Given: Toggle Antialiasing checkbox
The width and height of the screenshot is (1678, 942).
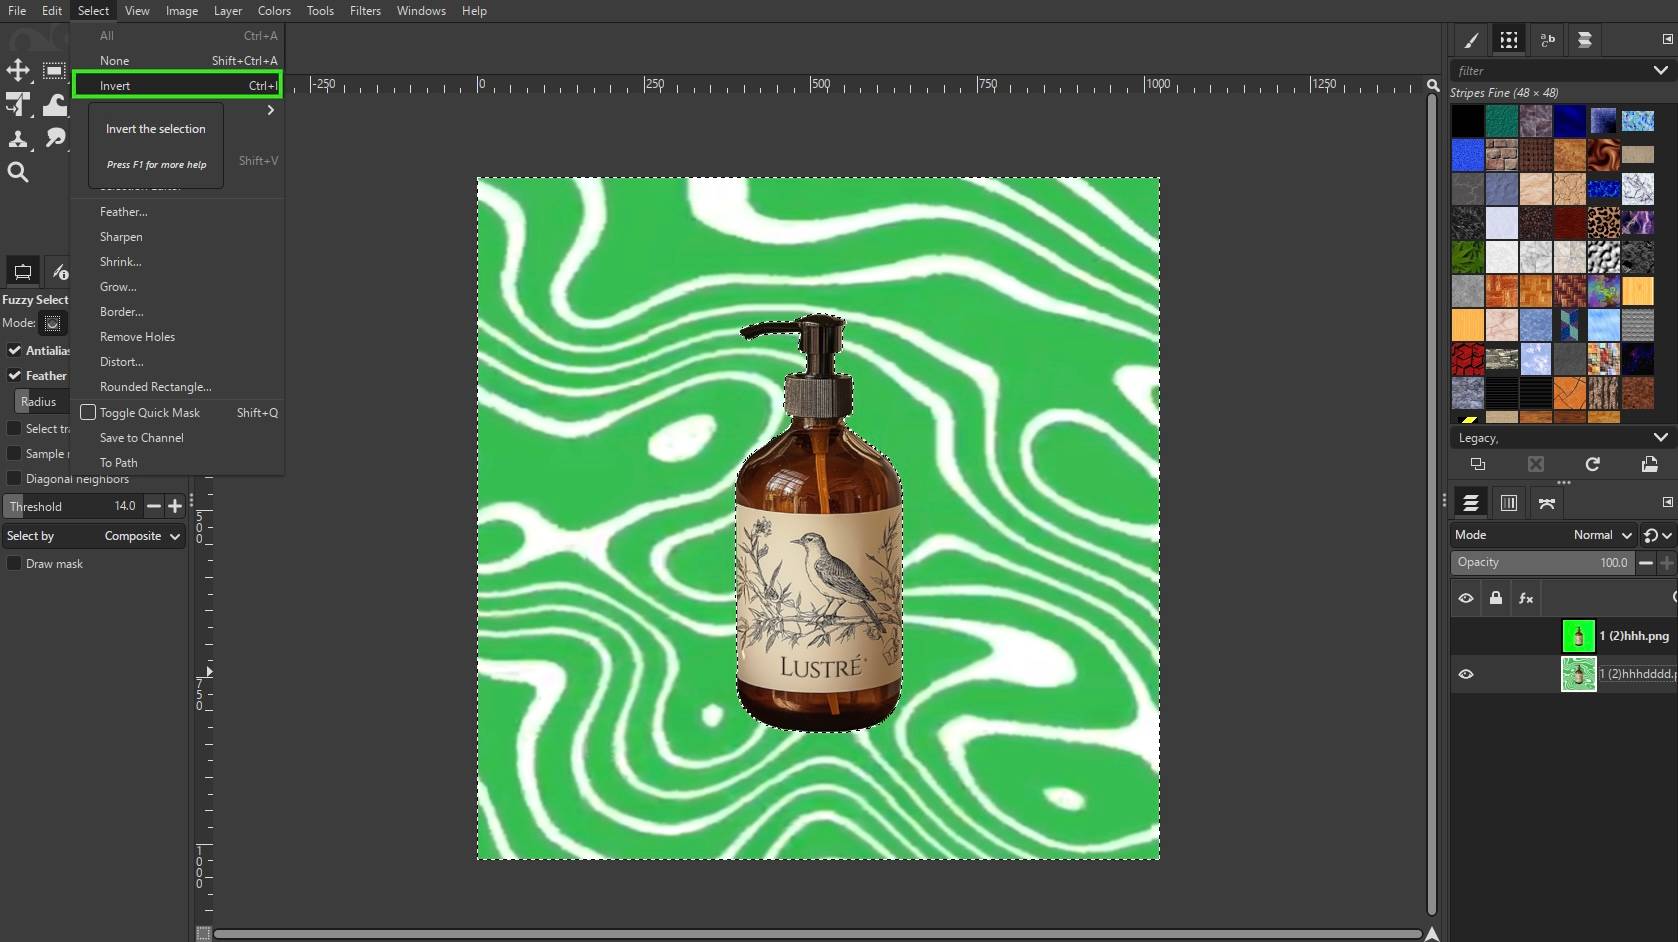Looking at the screenshot, I should point(15,350).
